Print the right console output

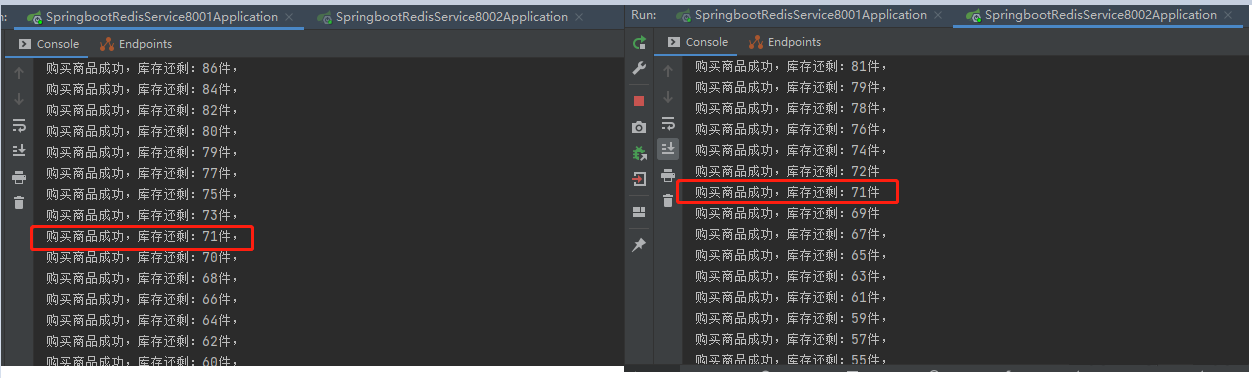(x=668, y=175)
